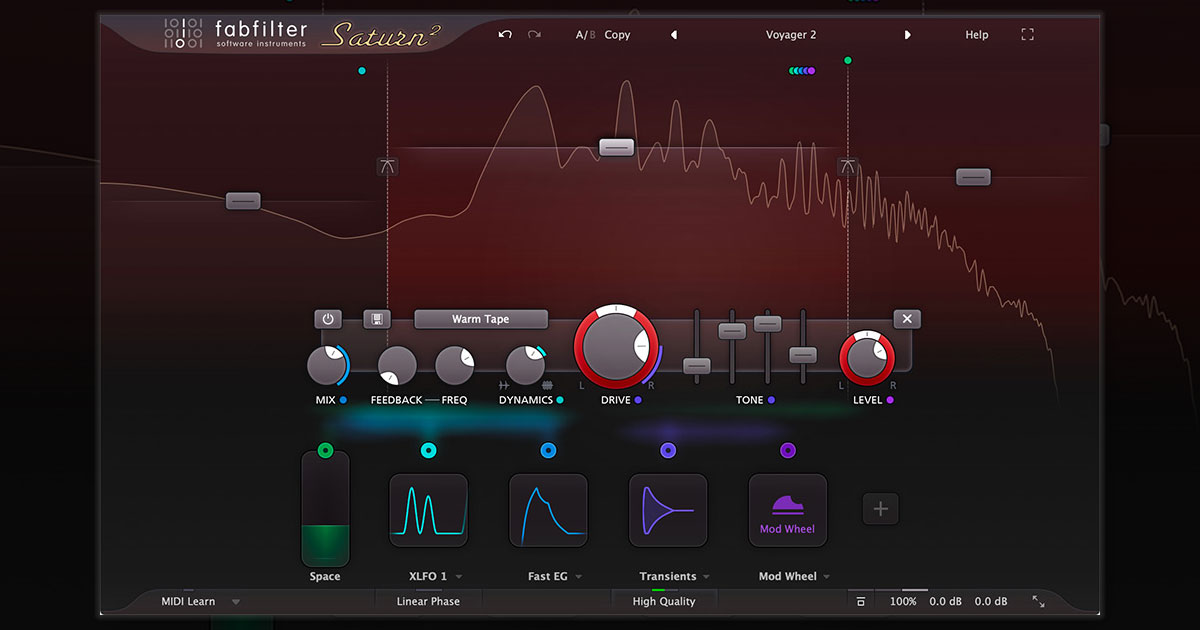The height and width of the screenshot is (630, 1200).
Task: Click the green Space source drag button
Action: coord(325,451)
